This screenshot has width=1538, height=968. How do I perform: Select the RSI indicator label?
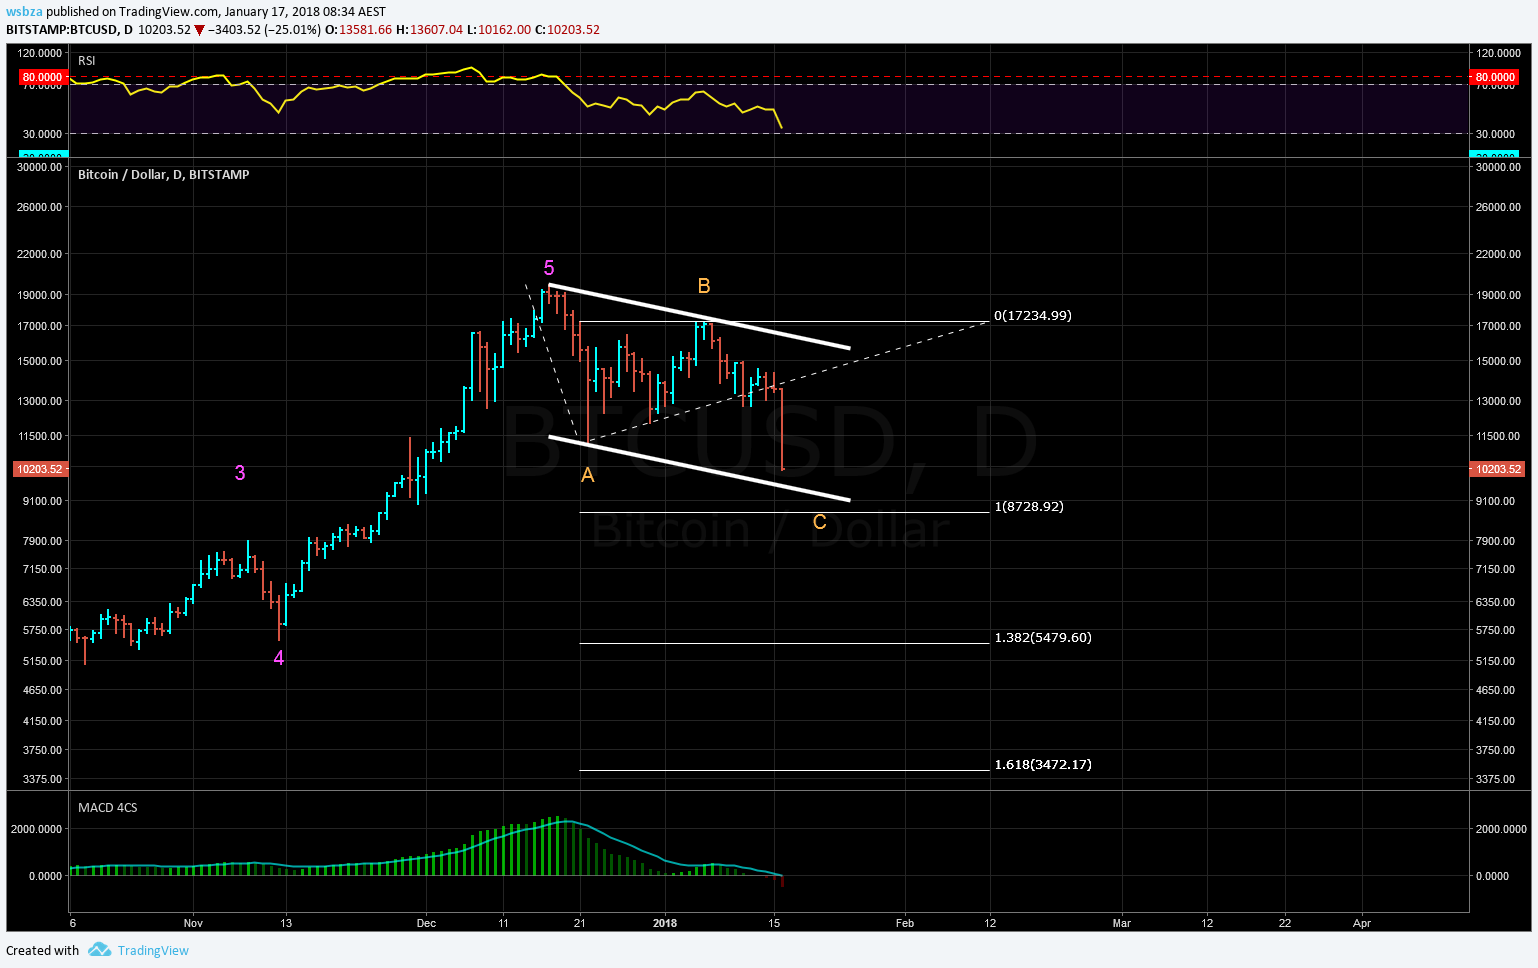click(87, 61)
